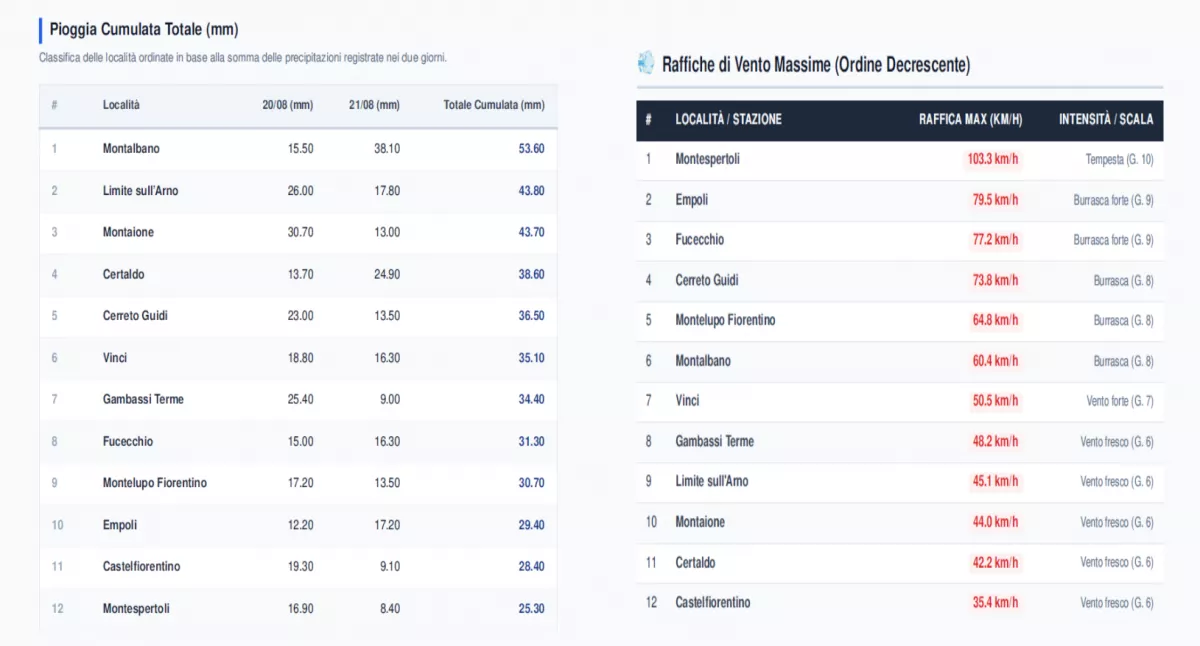Select the Vento forte (G. 7) label for Vinci
Screen dimensions: 1200x646
pos(1120,401)
